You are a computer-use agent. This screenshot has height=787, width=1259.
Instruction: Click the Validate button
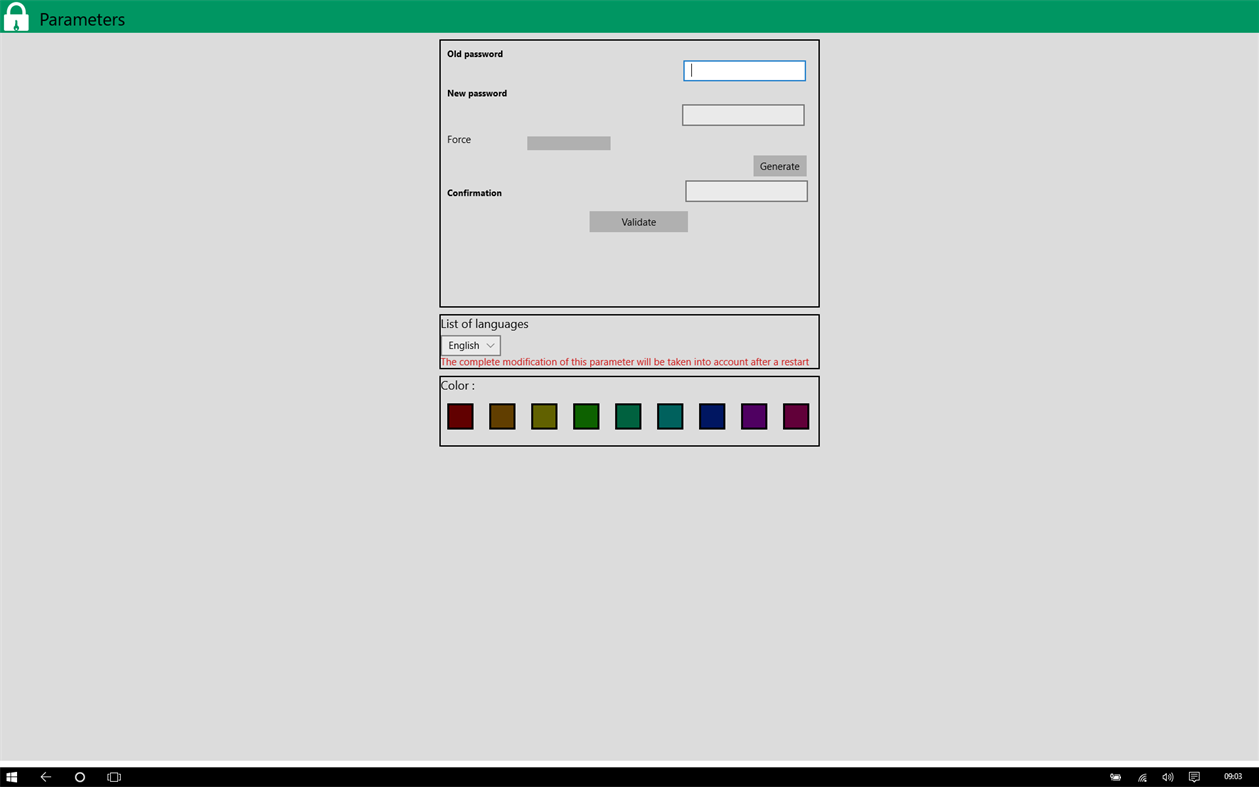[x=638, y=221]
